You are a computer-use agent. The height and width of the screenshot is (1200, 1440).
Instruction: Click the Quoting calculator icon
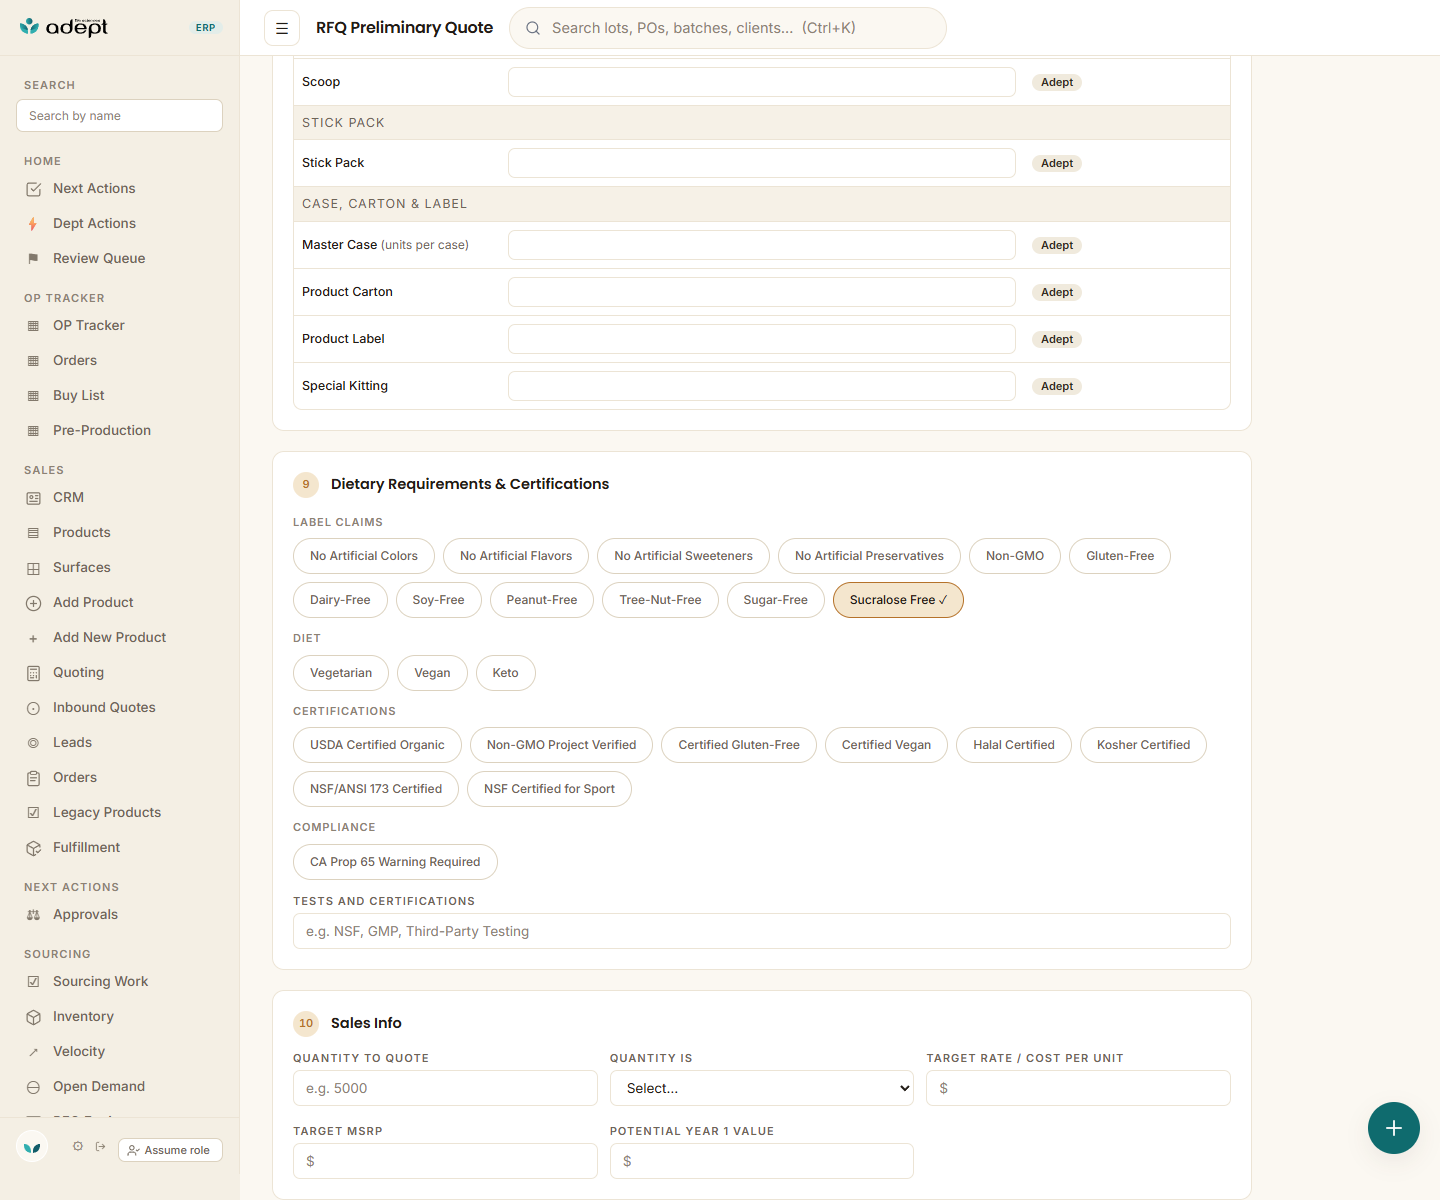(33, 673)
